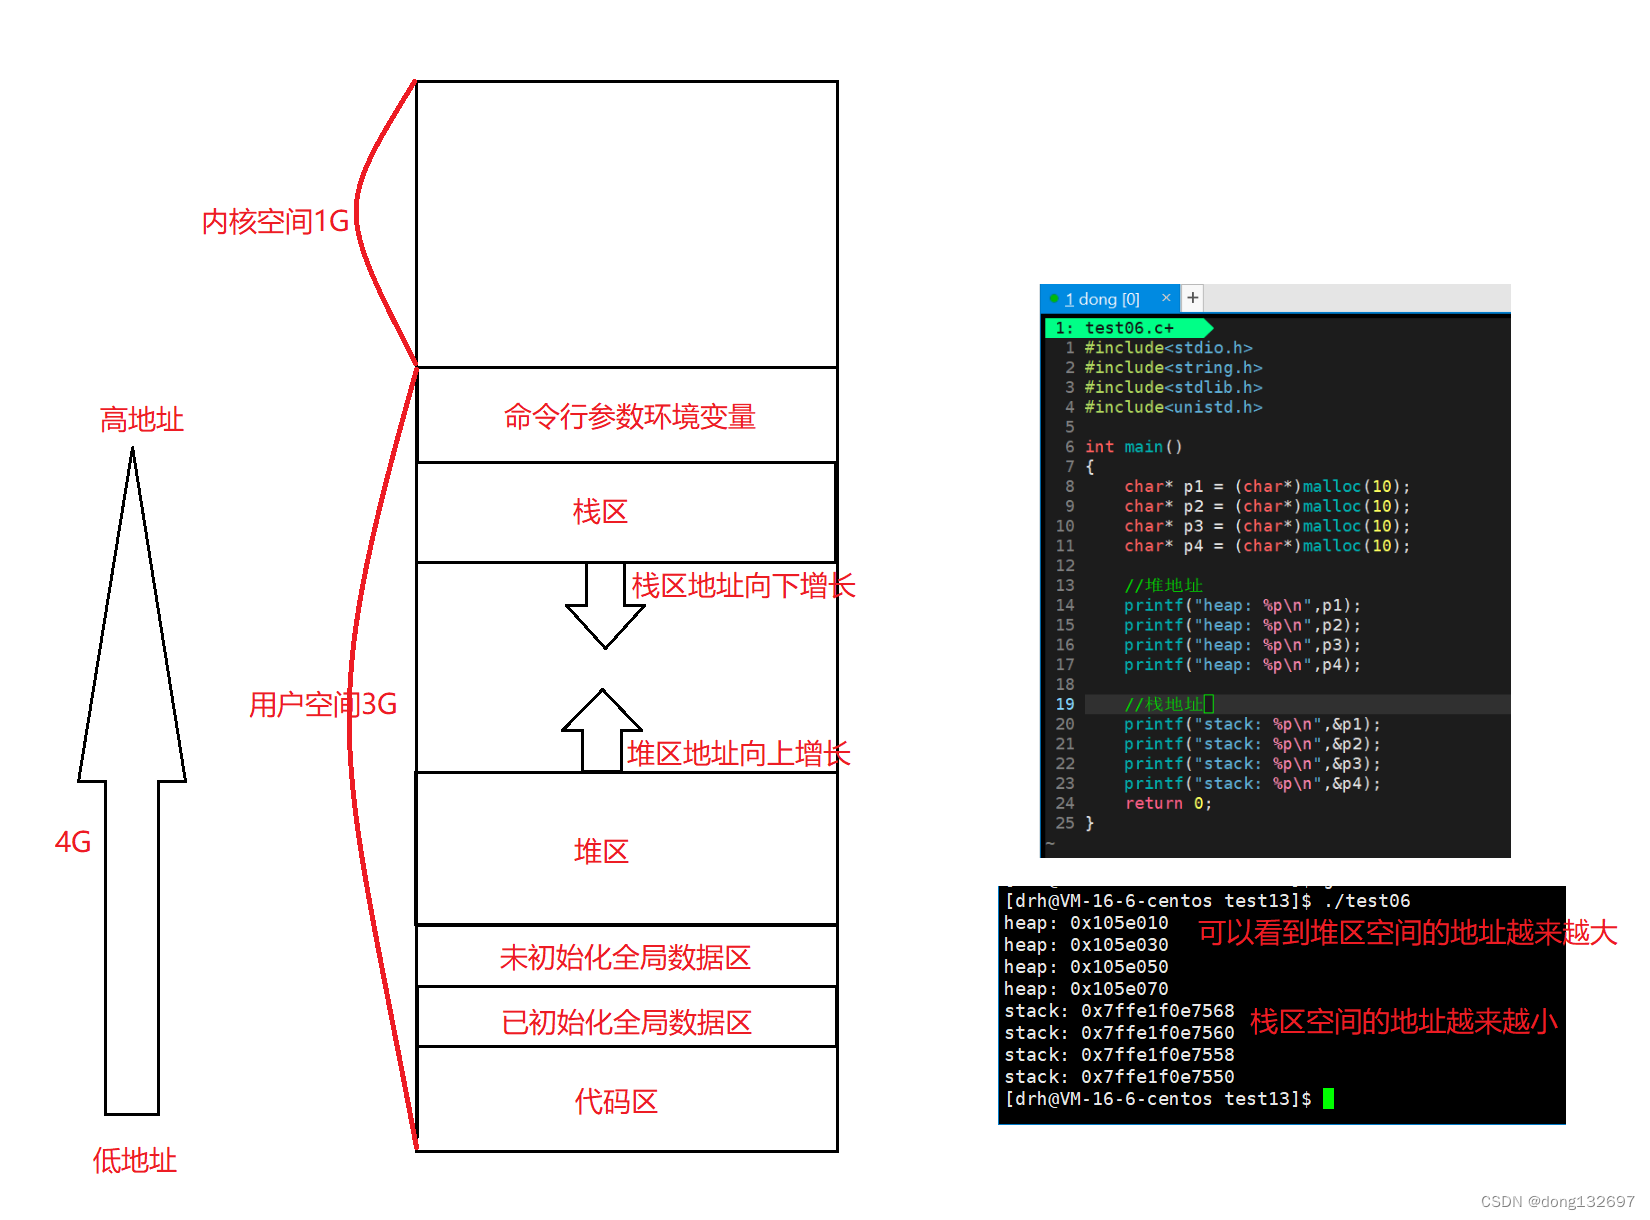
Task: Click the './test06' command in the terminal
Action: pos(1367,901)
